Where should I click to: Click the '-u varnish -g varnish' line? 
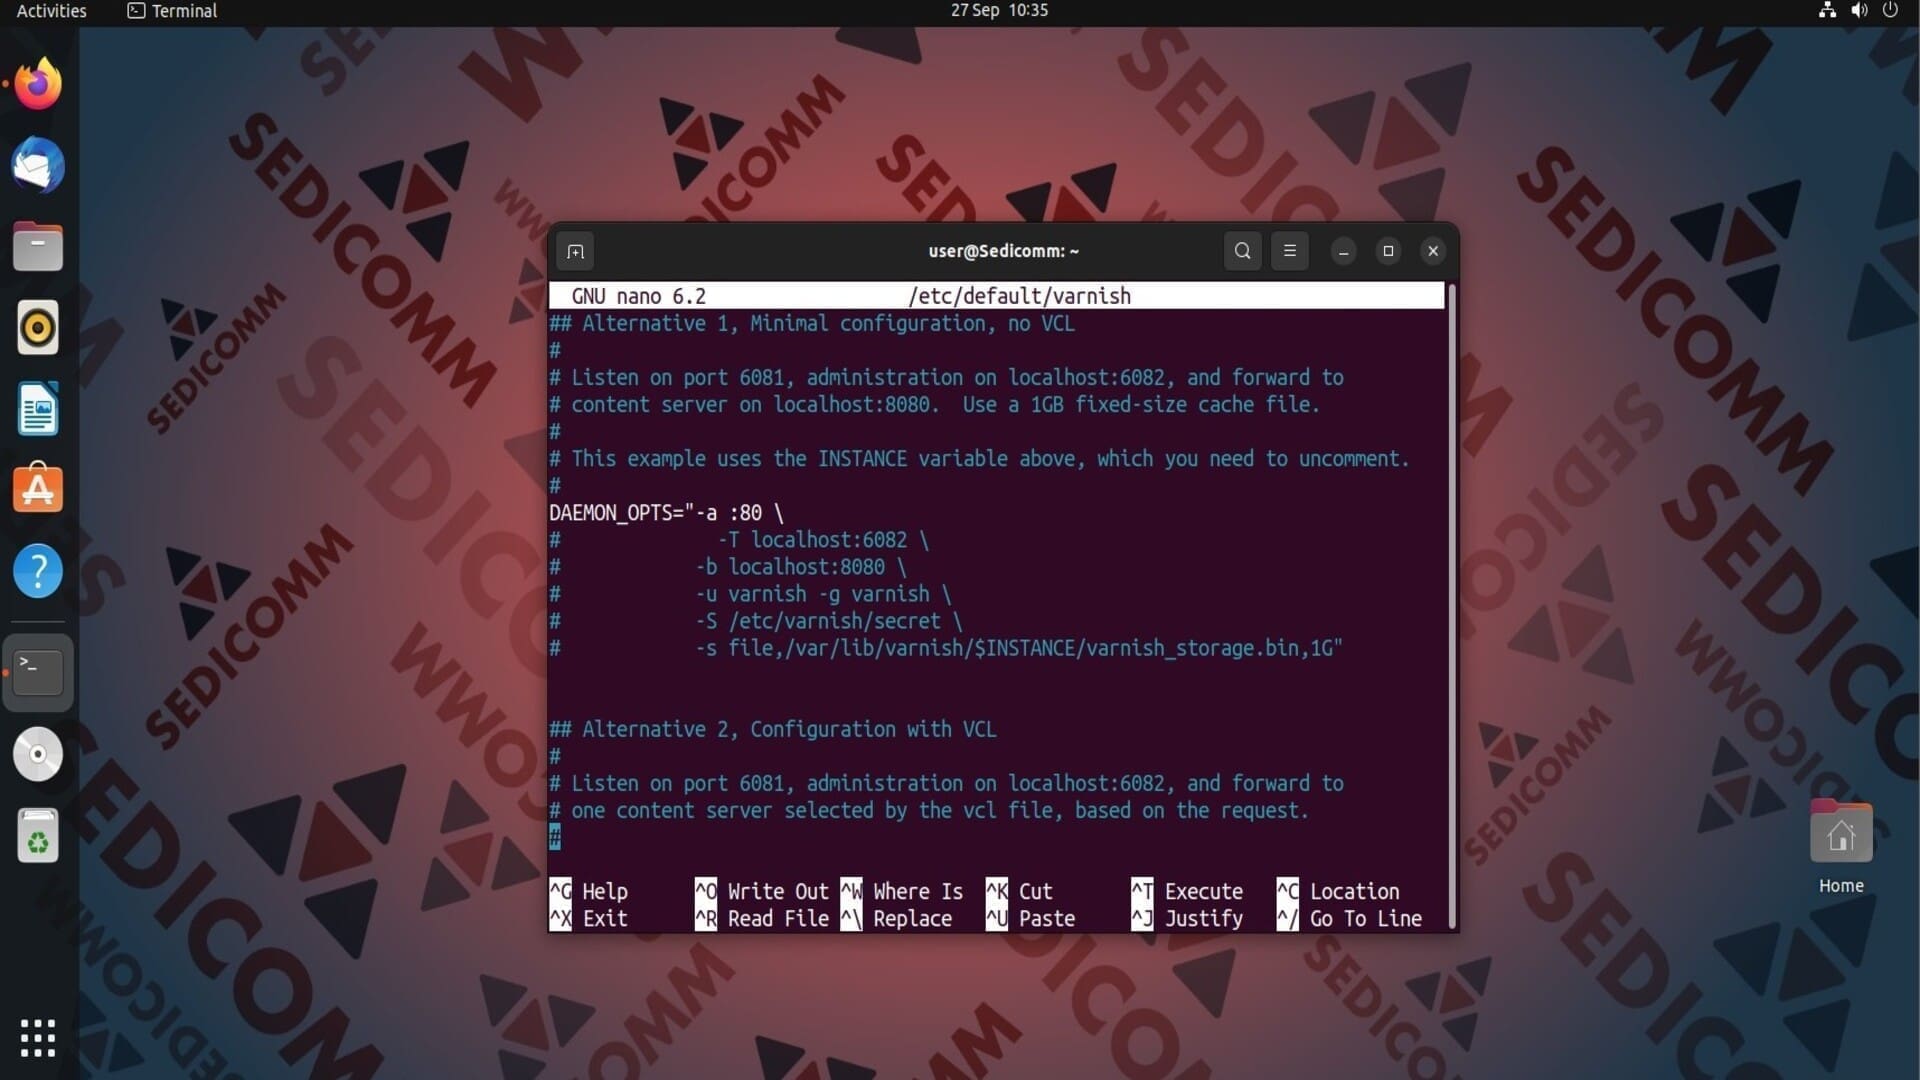pos(750,594)
